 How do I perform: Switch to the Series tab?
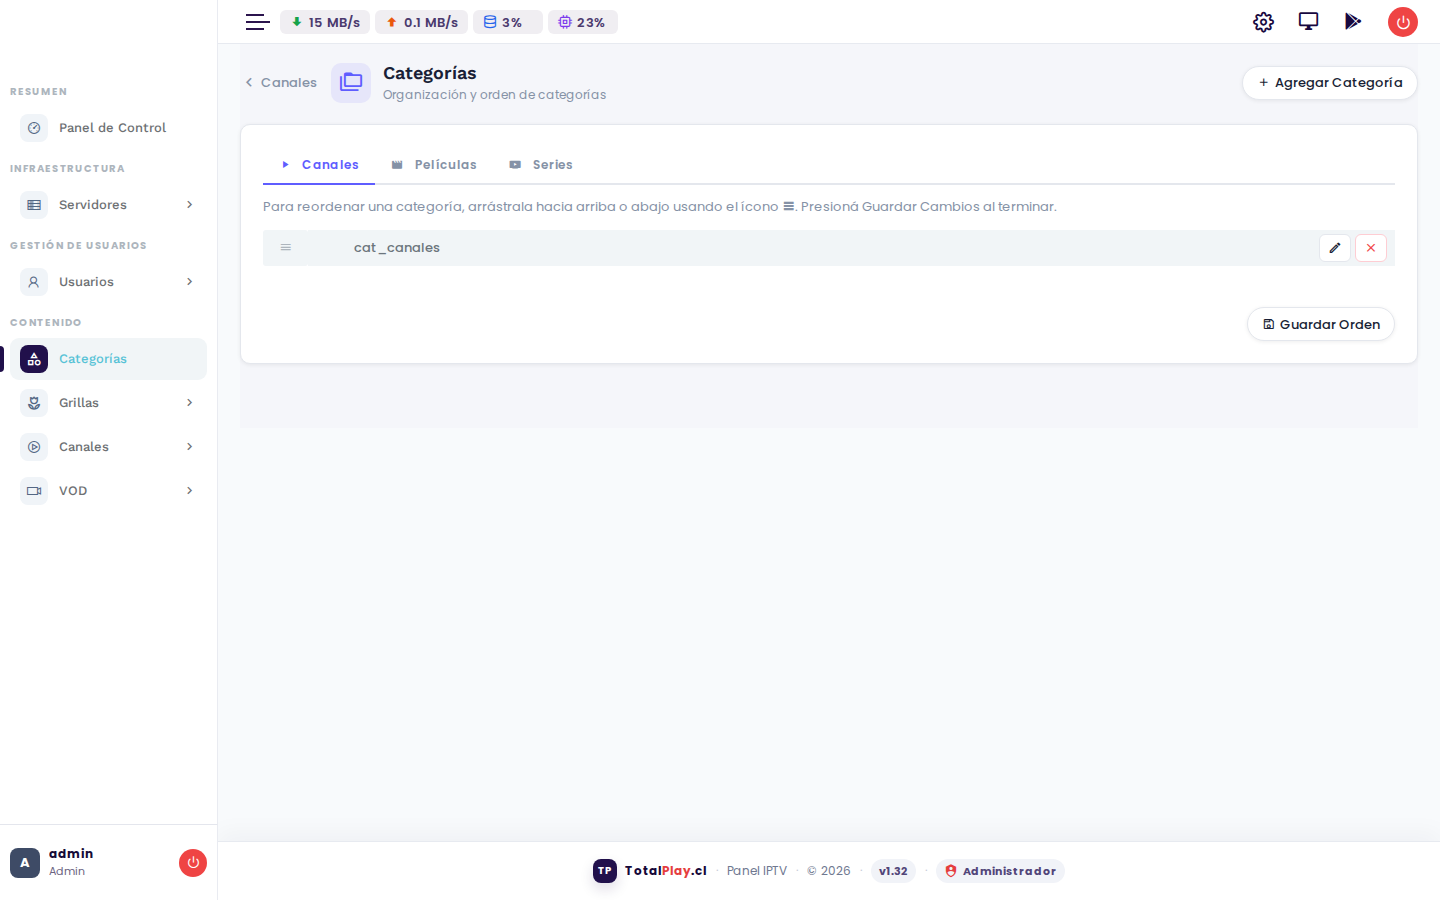click(x=541, y=165)
